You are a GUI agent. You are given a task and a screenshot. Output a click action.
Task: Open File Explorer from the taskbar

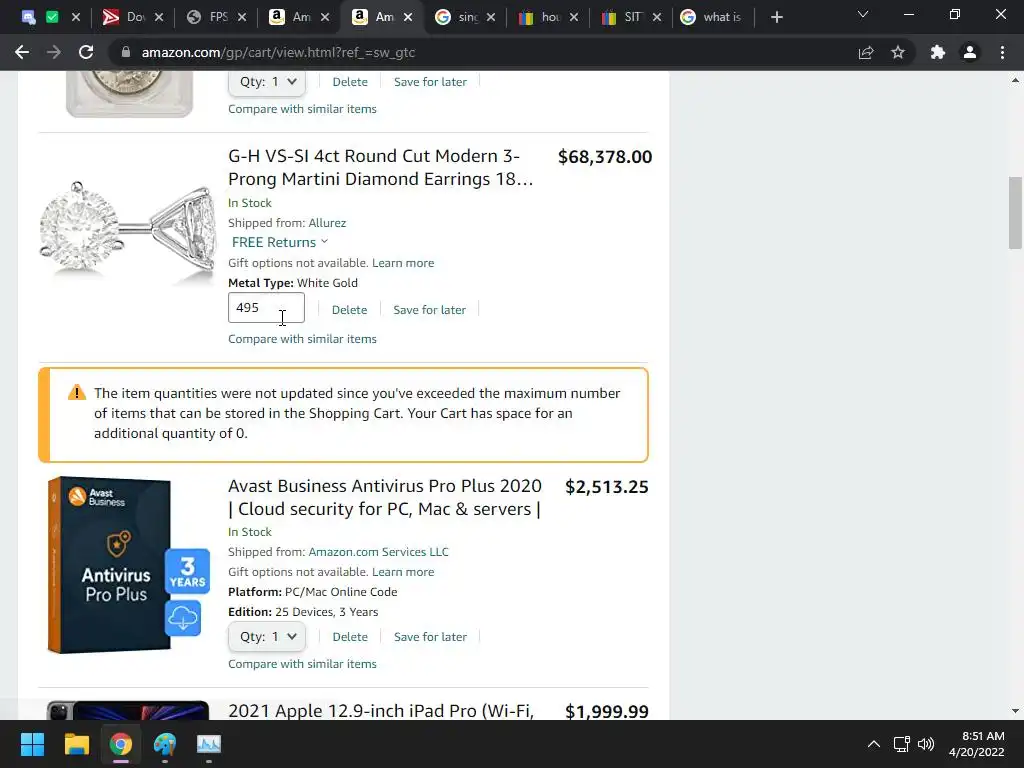(x=76, y=744)
